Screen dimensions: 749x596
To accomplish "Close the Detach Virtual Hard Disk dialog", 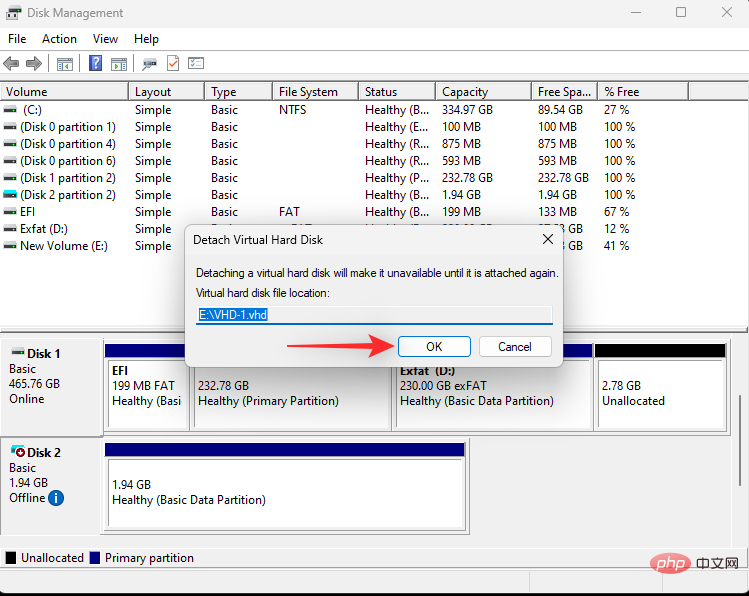I will click(x=548, y=239).
